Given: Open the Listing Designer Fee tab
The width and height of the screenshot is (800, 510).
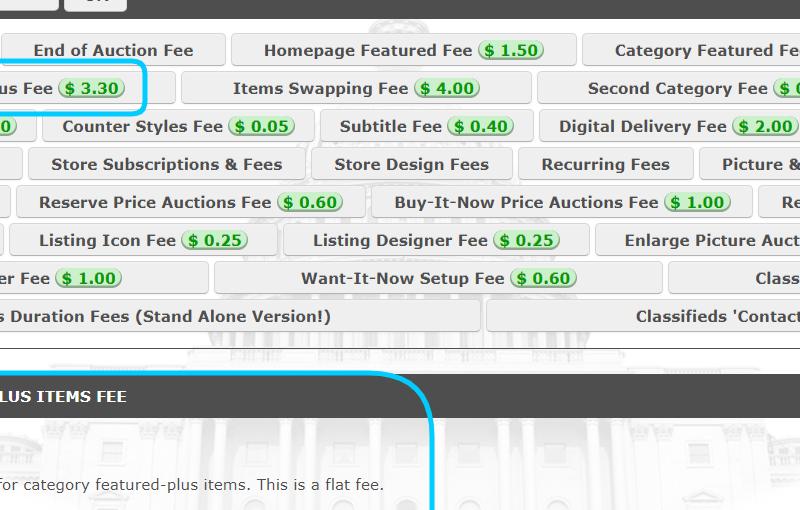Looking at the screenshot, I should coord(436,240).
